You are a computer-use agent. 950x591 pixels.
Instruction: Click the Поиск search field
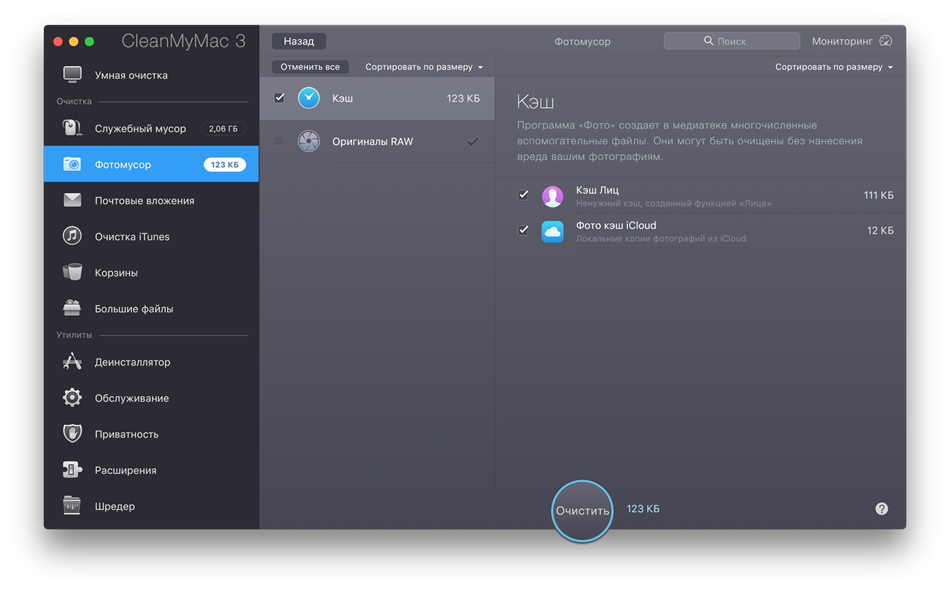pos(732,41)
